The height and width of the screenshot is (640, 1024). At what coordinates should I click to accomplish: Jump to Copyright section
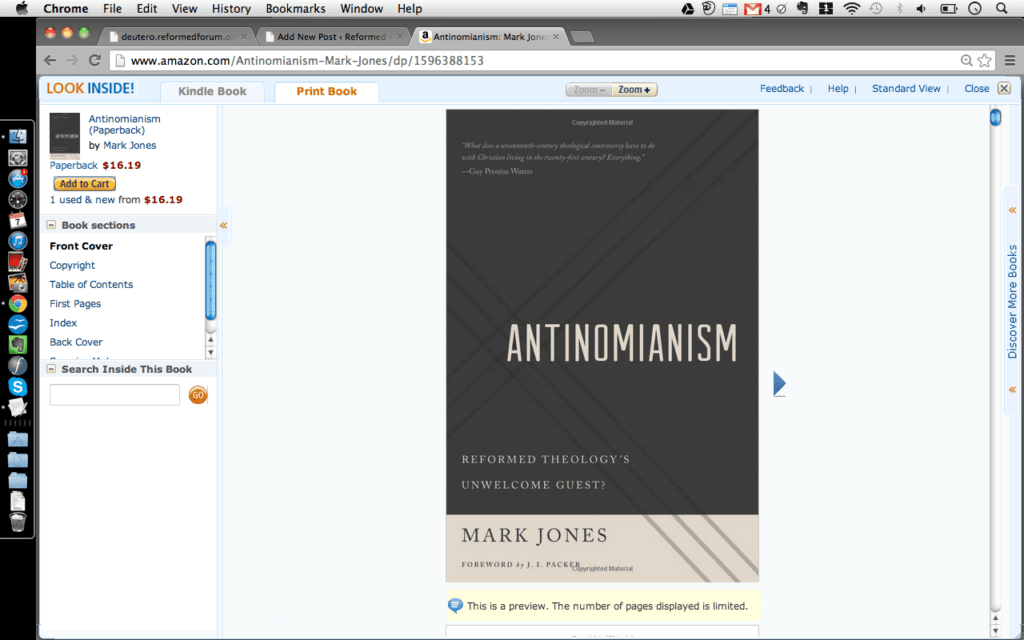(72, 265)
